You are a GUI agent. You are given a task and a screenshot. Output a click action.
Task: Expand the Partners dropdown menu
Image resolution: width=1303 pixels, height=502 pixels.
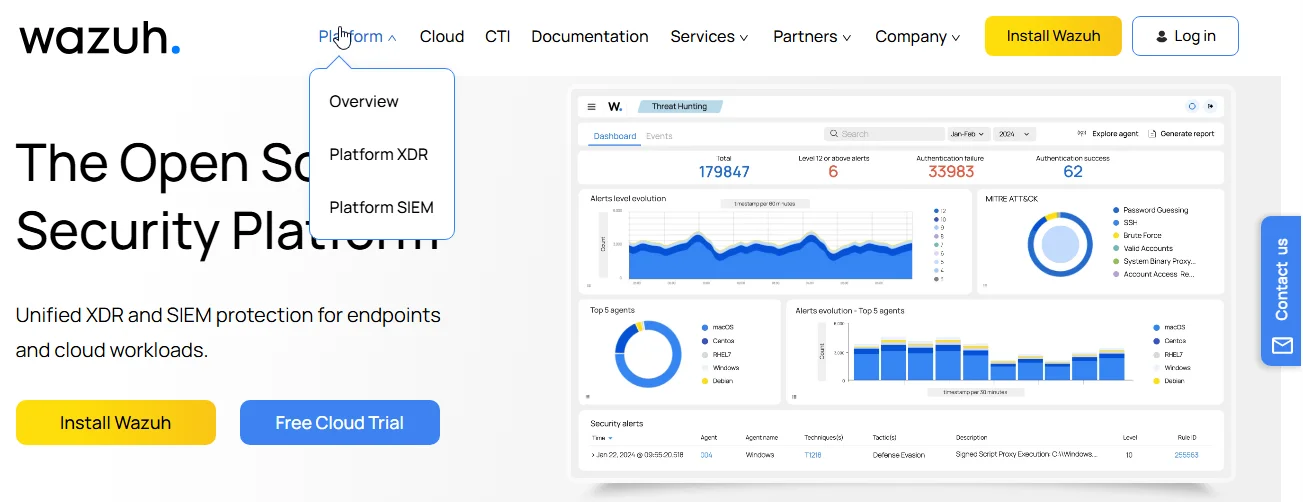(x=812, y=37)
